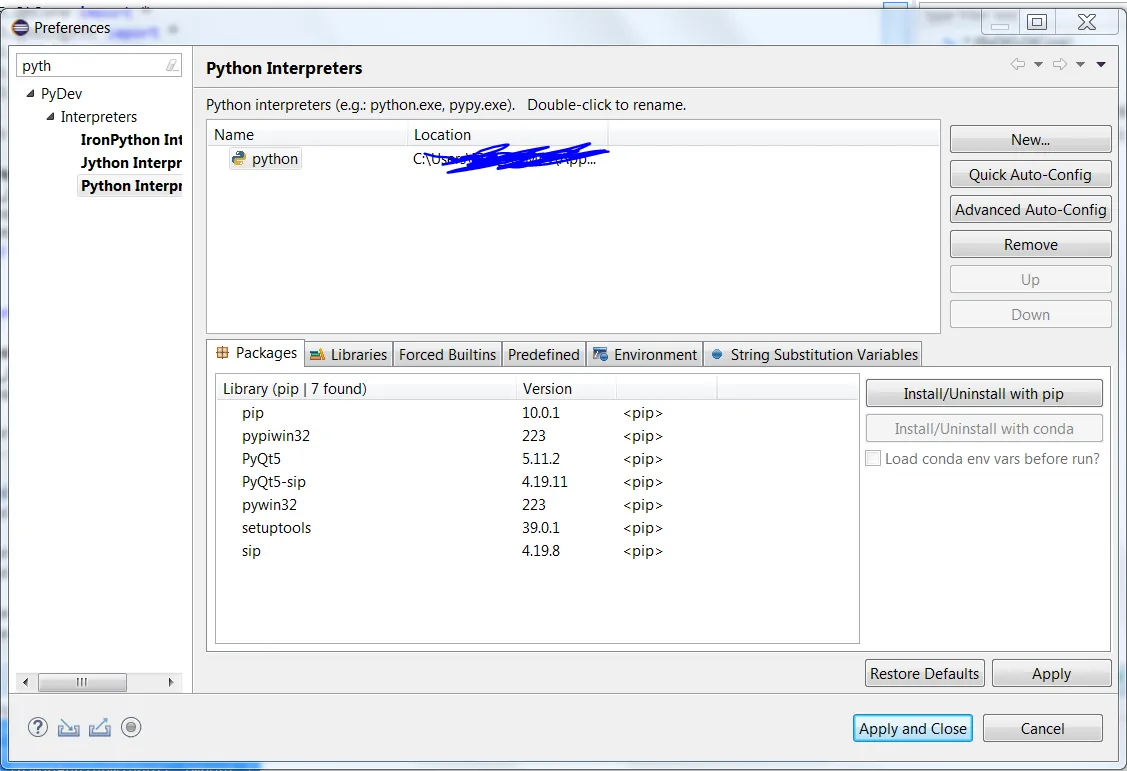Open the forward history dropdown arrow
This screenshot has height=771, width=1127.
[1080, 65]
